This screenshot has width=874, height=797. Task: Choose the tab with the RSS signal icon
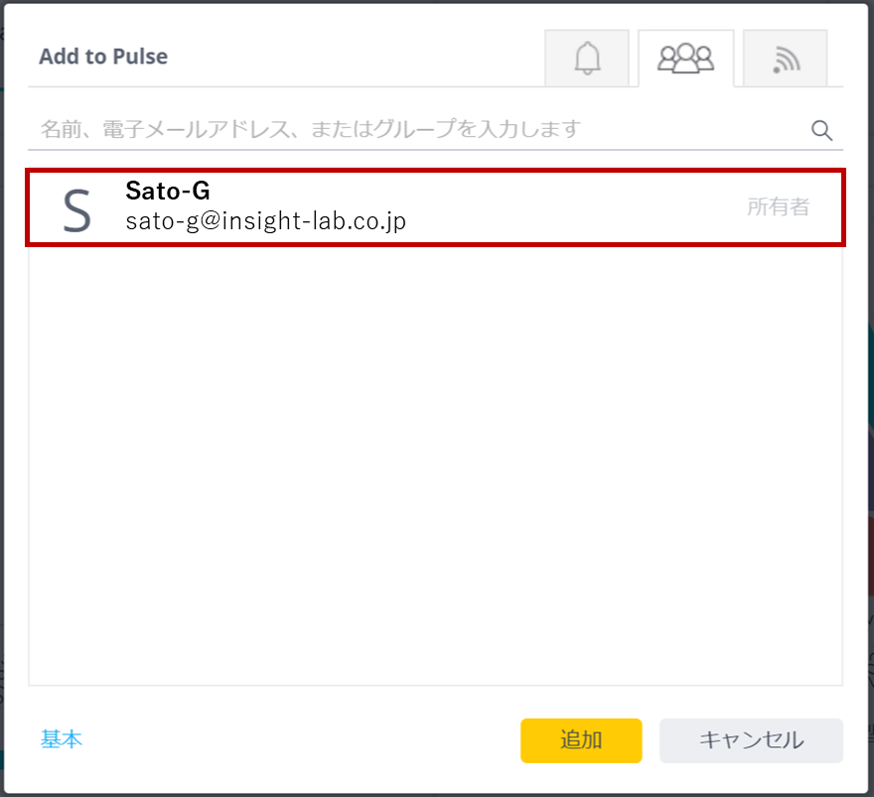click(785, 58)
